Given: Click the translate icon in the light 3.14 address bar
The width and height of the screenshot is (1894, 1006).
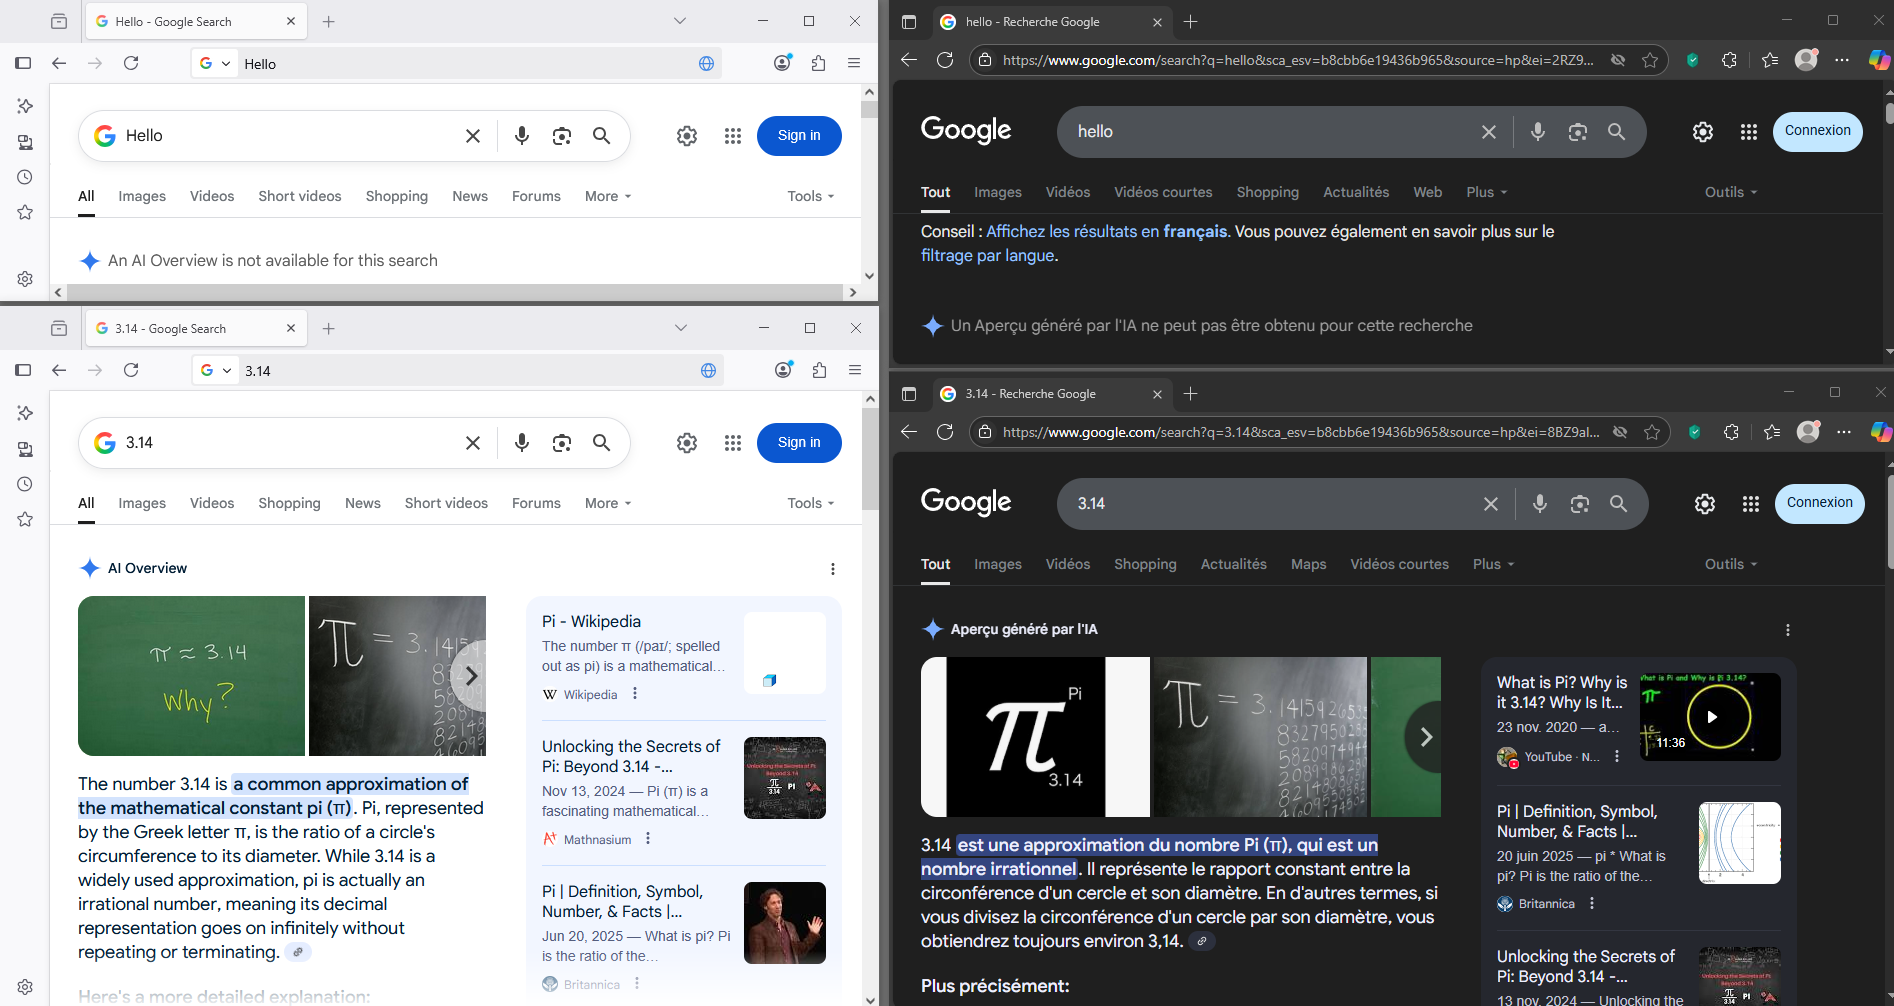Looking at the screenshot, I should [x=708, y=371].
